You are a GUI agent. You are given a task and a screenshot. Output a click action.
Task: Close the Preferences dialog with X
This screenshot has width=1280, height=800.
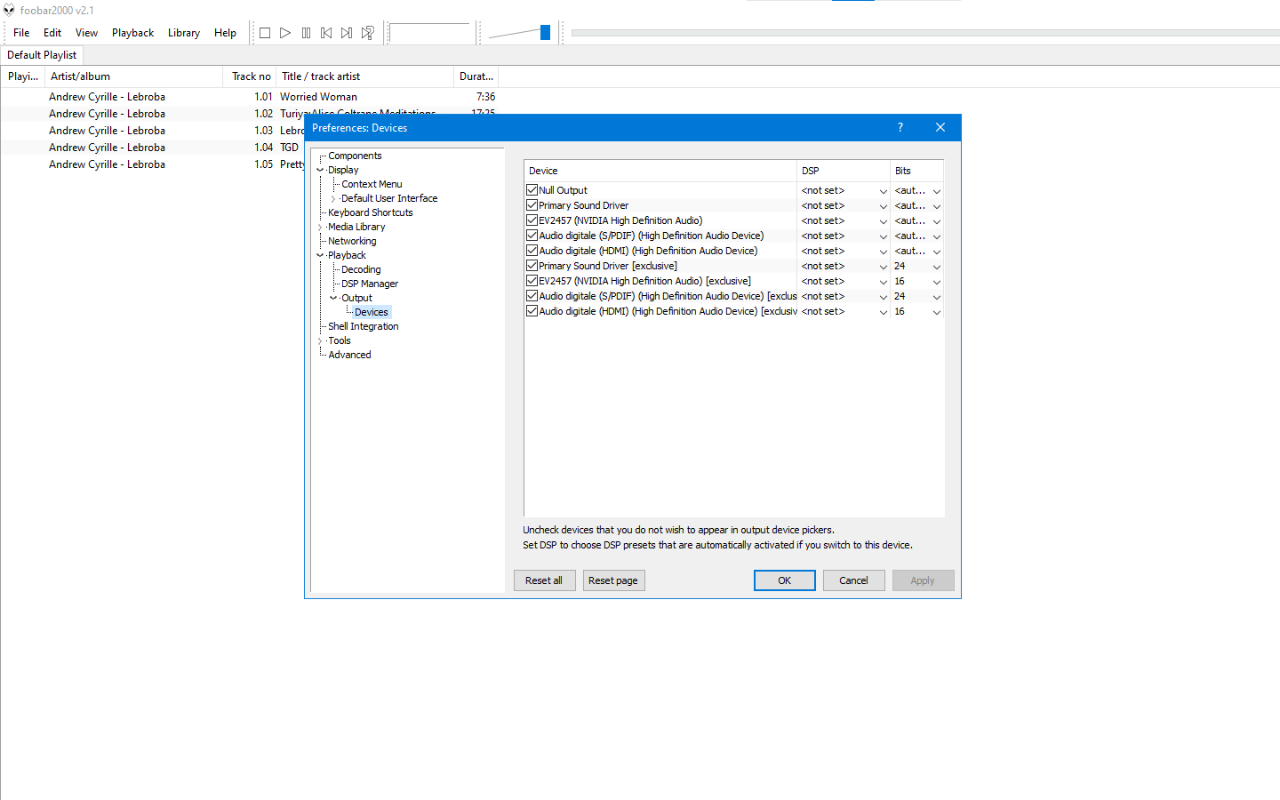(x=940, y=127)
